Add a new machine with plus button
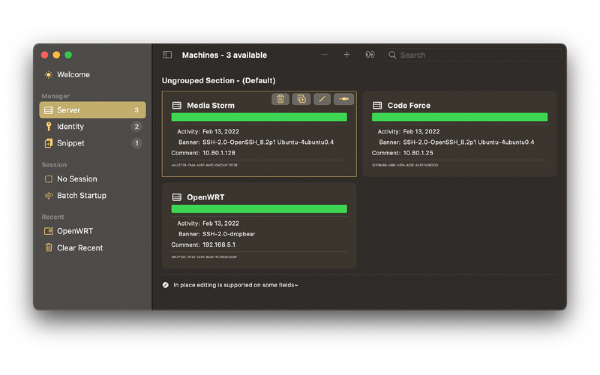Screen dimensions: 600x375 347,55
